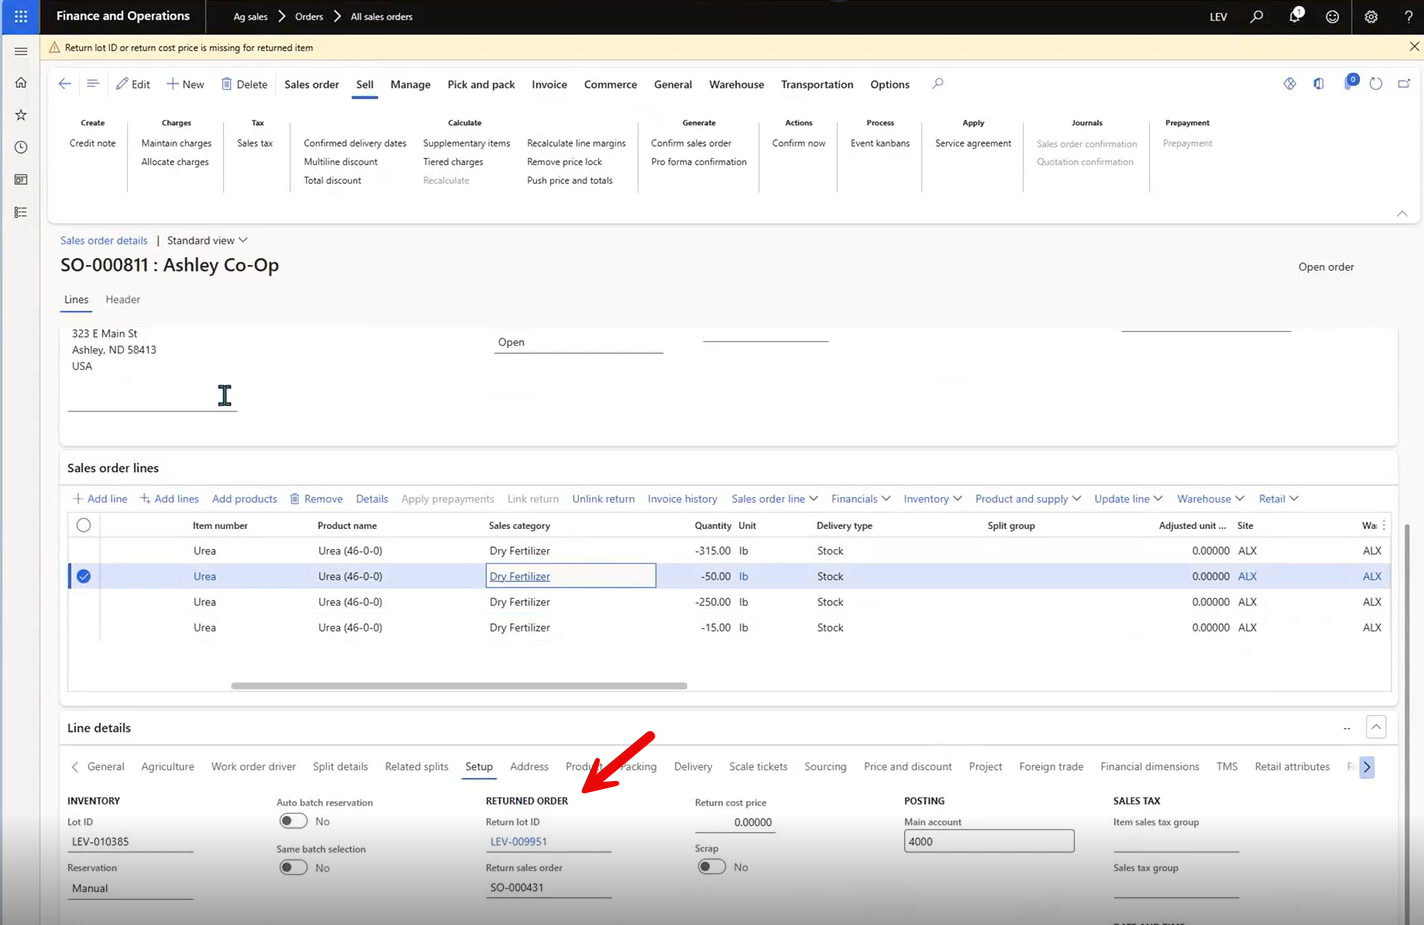Click the Return cost price field
This screenshot has width=1424, height=925.
point(734,822)
